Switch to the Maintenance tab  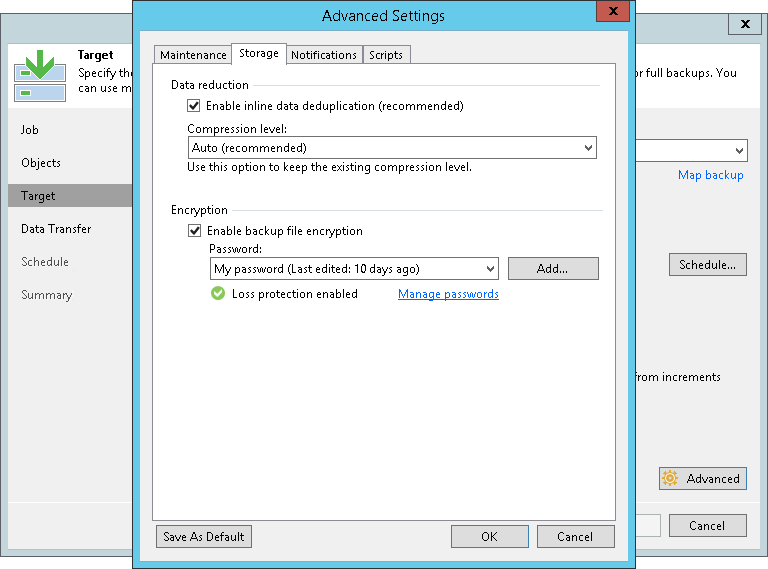pyautogui.click(x=193, y=55)
